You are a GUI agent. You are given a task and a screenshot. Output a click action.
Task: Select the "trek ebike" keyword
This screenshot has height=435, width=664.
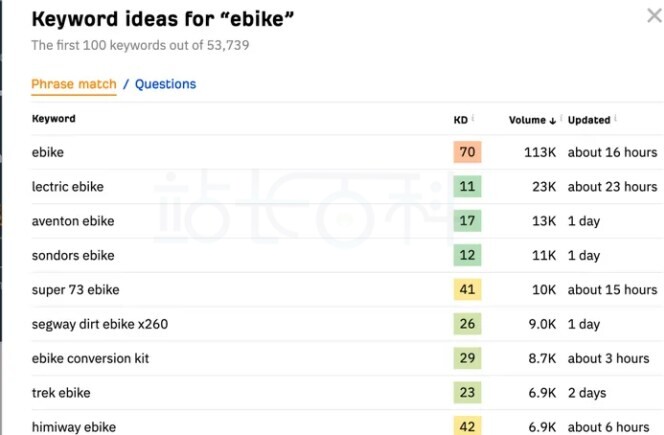click(62, 393)
